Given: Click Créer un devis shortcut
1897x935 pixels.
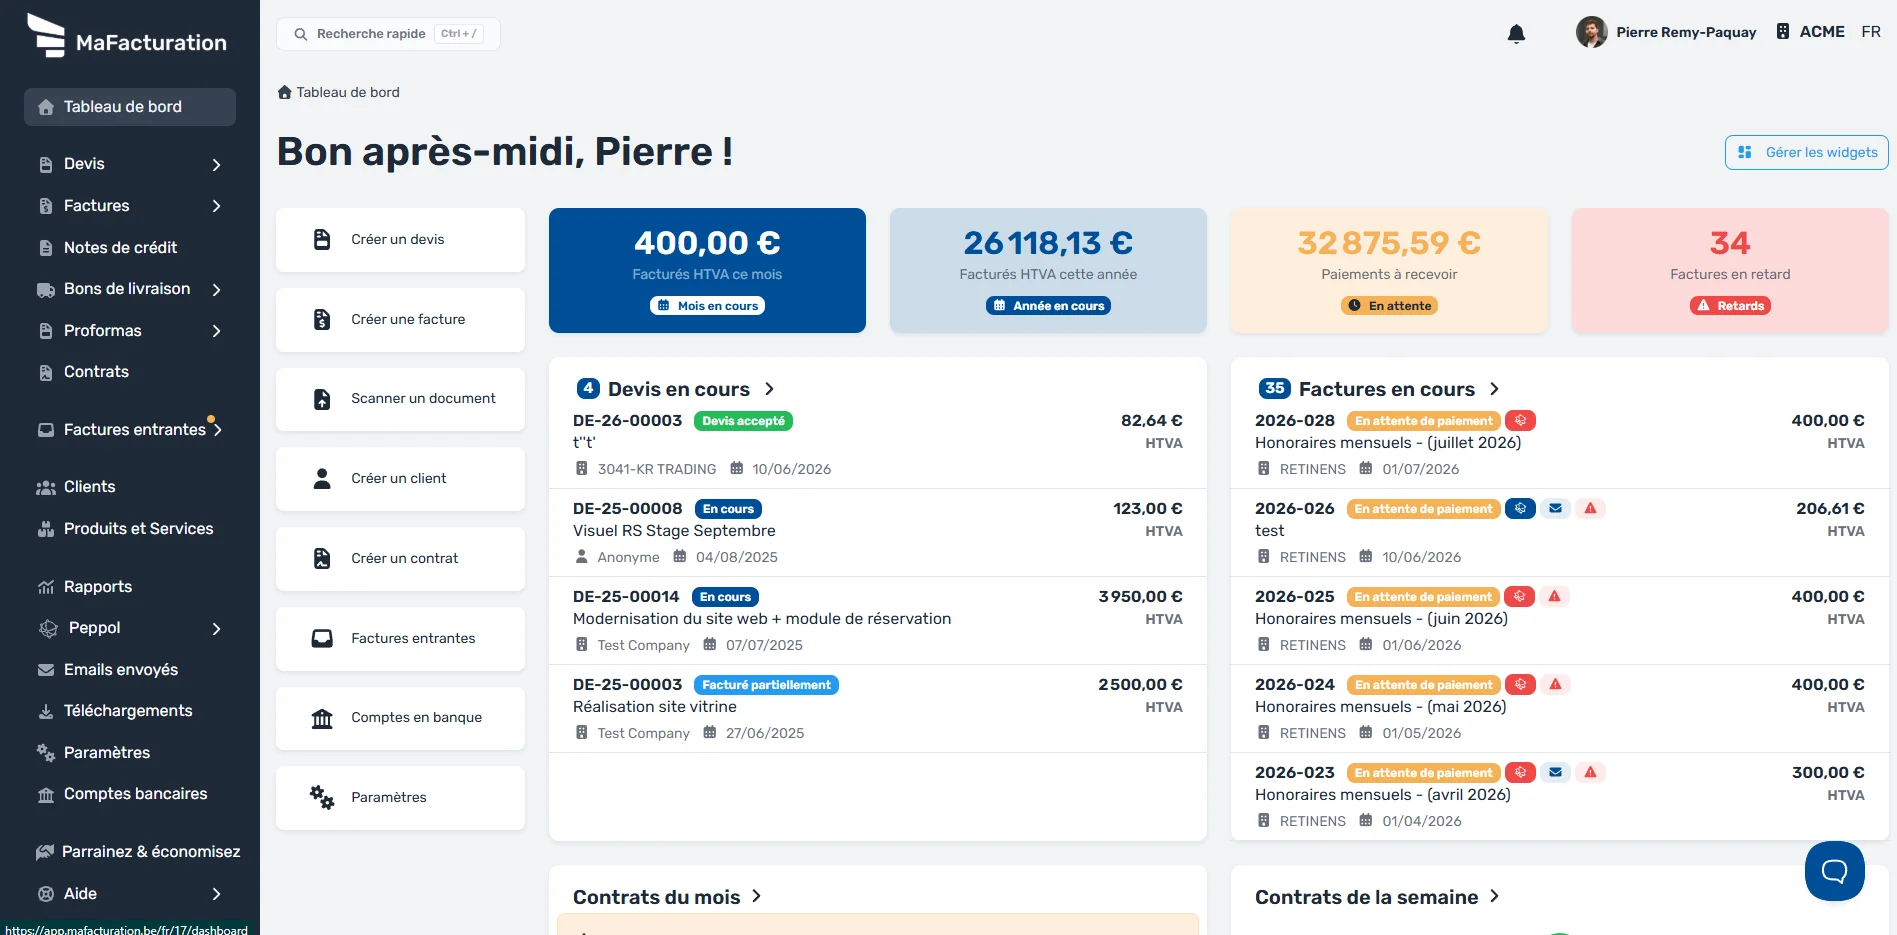Looking at the screenshot, I should pyautogui.click(x=400, y=240).
